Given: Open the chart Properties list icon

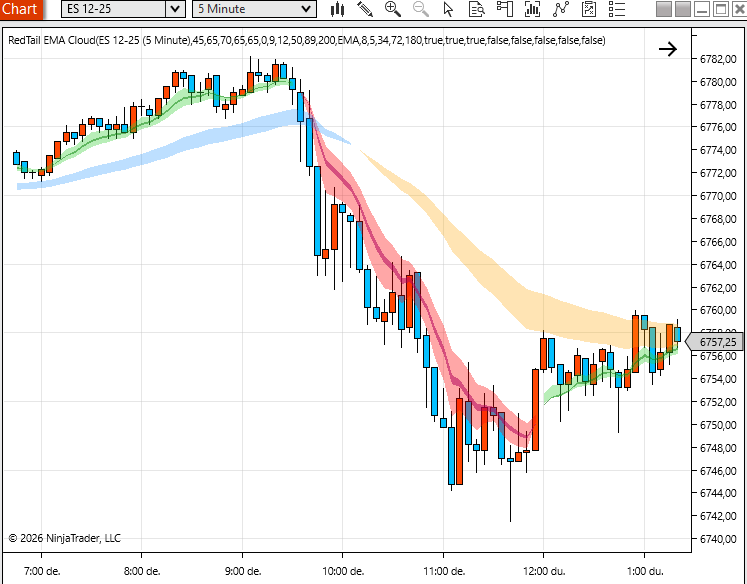Looking at the screenshot, I should click(x=616, y=9).
